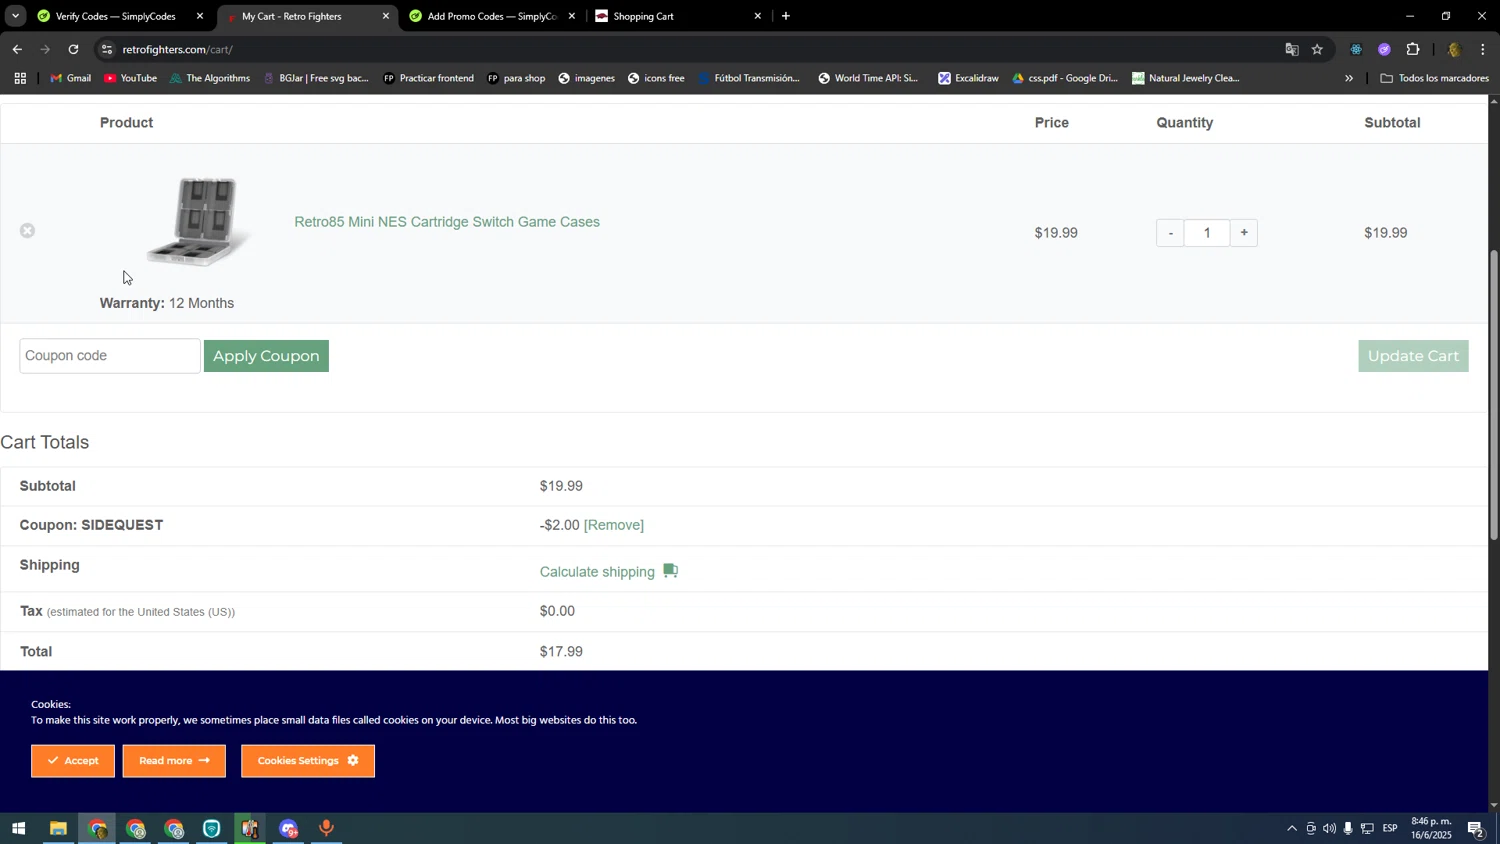Open the BGJar Free svg bookmark
Viewport: 1500px width, 844px height.
point(316,78)
